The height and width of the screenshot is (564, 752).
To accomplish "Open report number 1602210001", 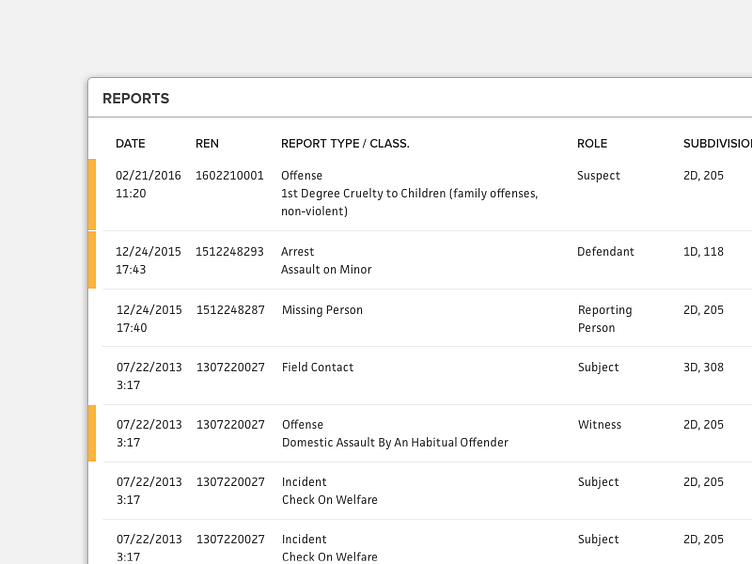I will [x=230, y=176].
